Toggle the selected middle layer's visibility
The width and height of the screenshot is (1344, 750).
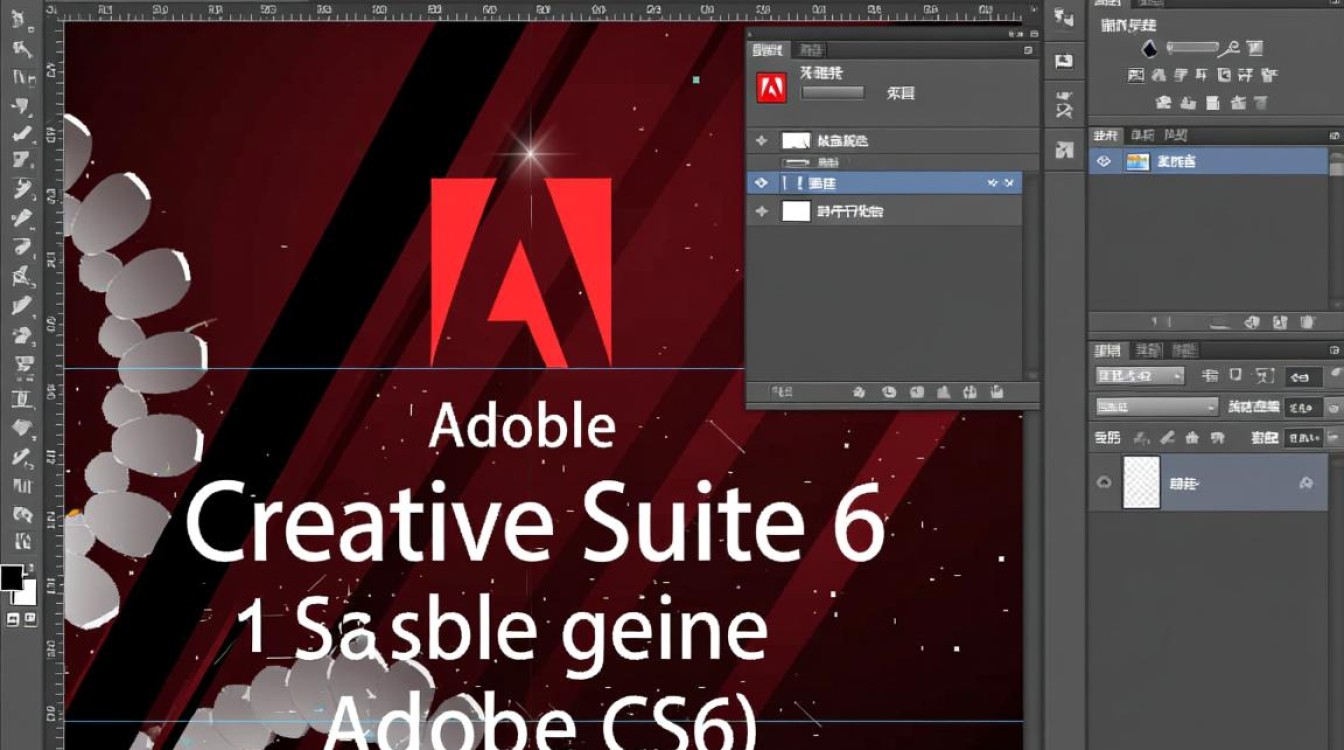coord(761,183)
